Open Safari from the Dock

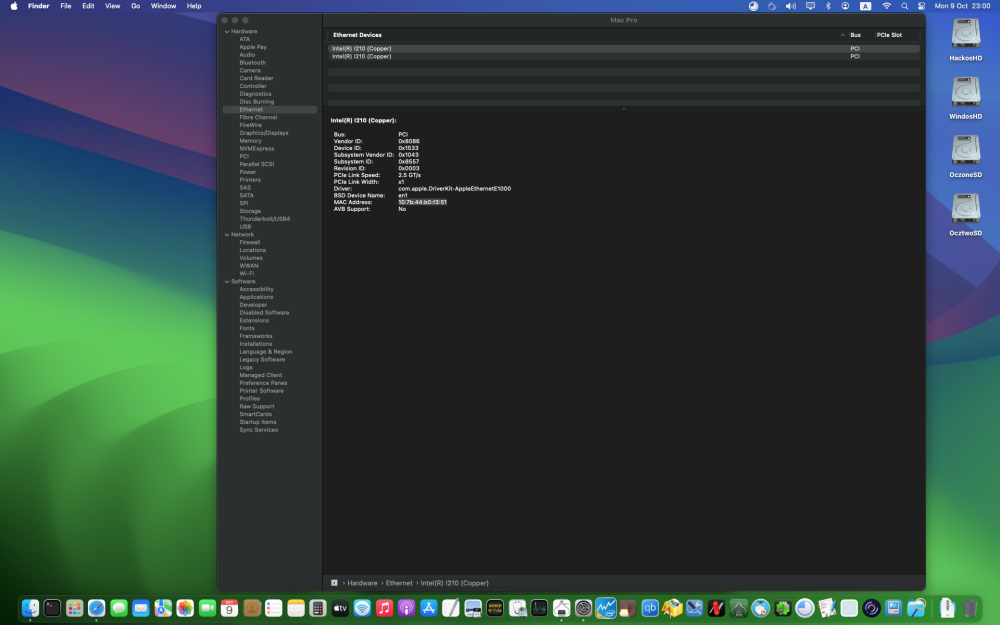pos(96,608)
